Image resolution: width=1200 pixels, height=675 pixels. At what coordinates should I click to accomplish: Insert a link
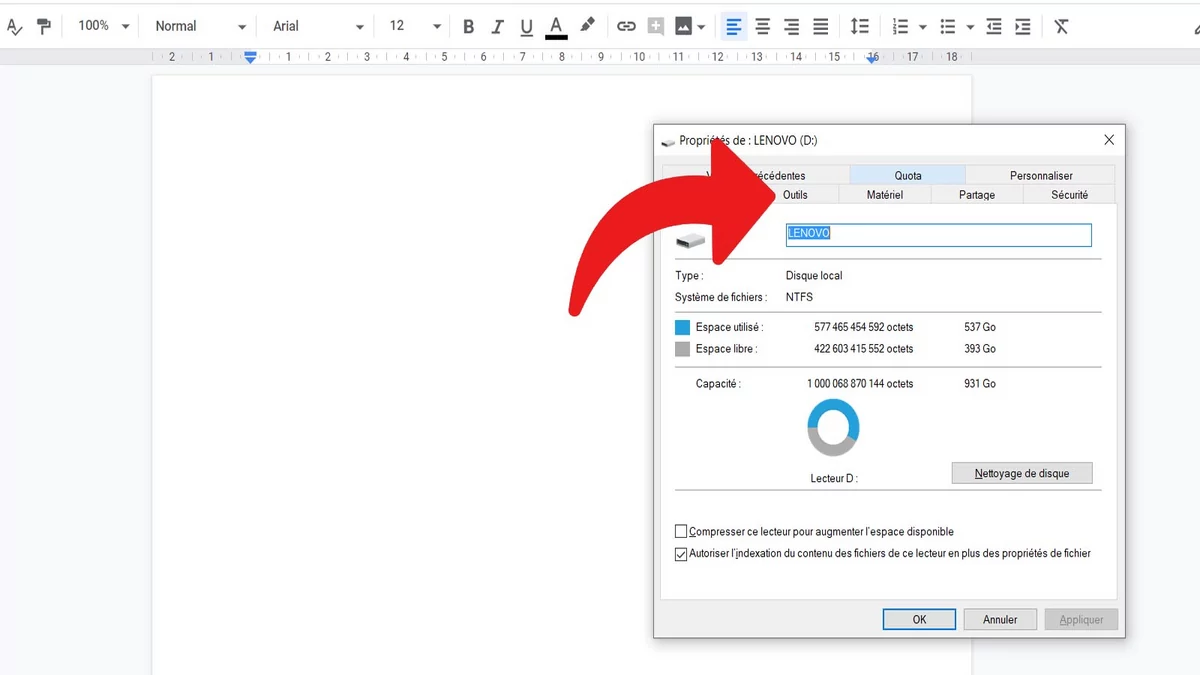pos(627,26)
